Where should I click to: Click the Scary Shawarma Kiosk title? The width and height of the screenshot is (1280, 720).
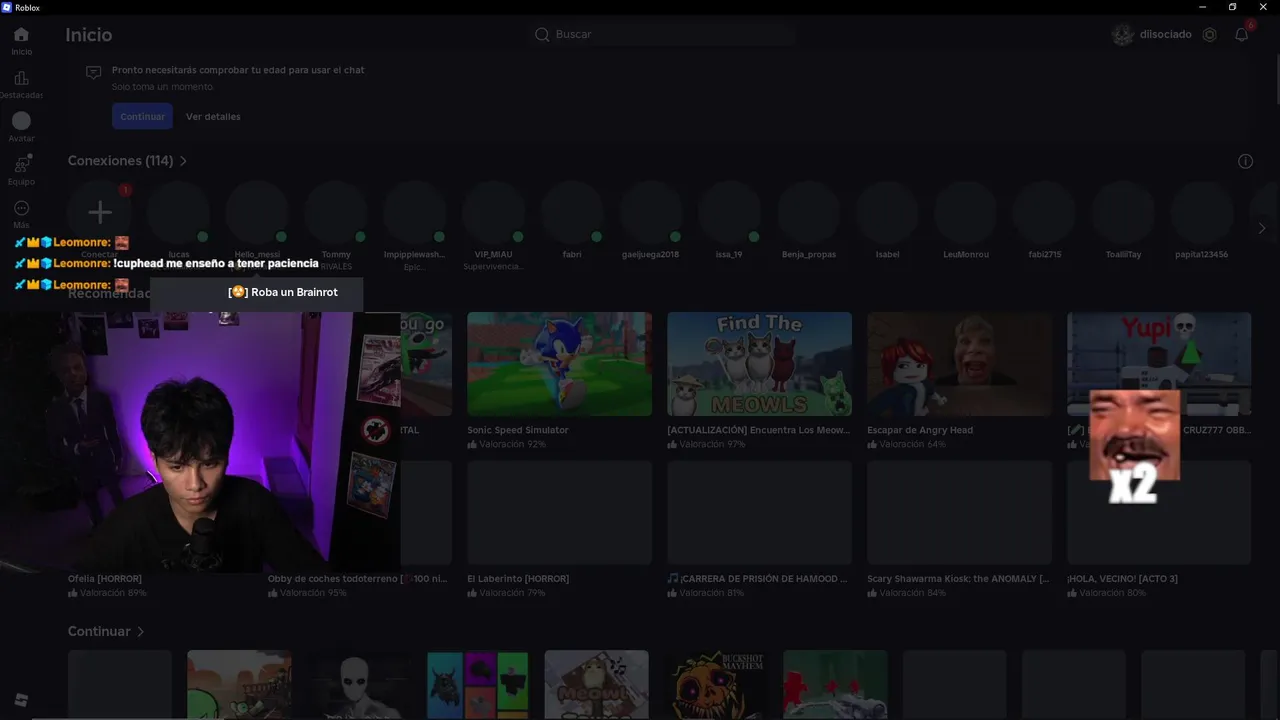[958, 579]
